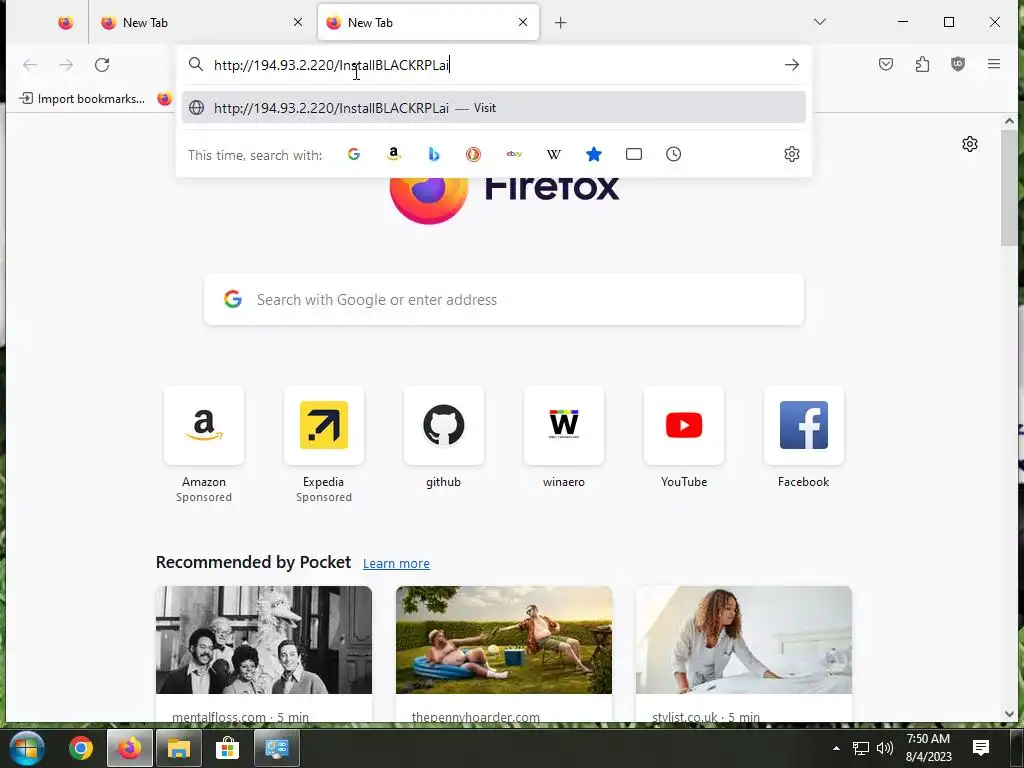
Task: Search this time with DuckDuckGo icon
Action: 473,154
